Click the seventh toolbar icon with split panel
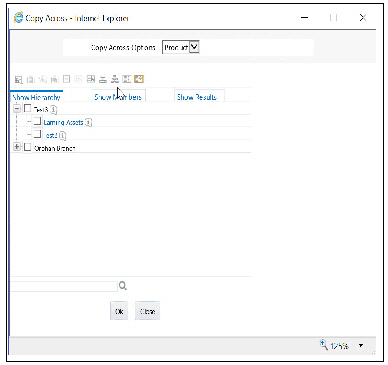This screenshot has height=365, width=388. tap(91, 79)
